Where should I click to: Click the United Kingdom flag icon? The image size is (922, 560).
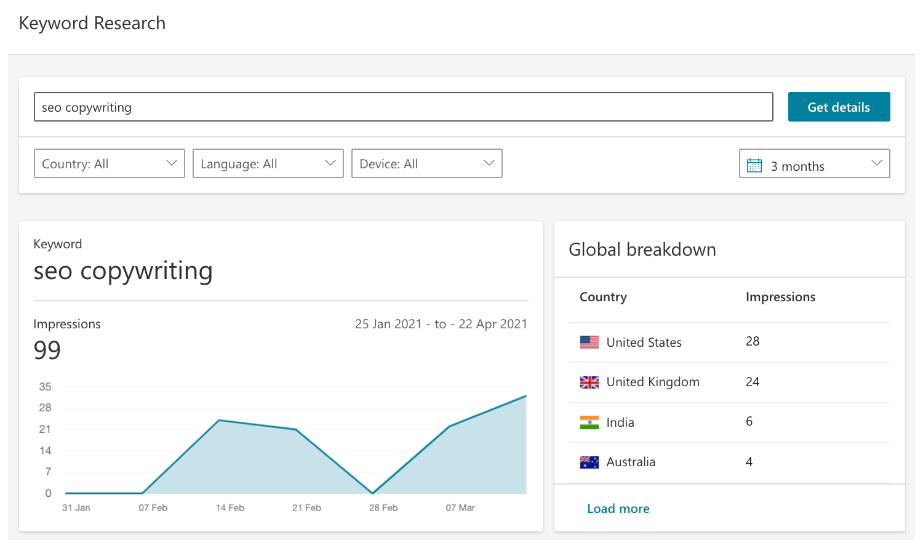pyautogui.click(x=589, y=382)
